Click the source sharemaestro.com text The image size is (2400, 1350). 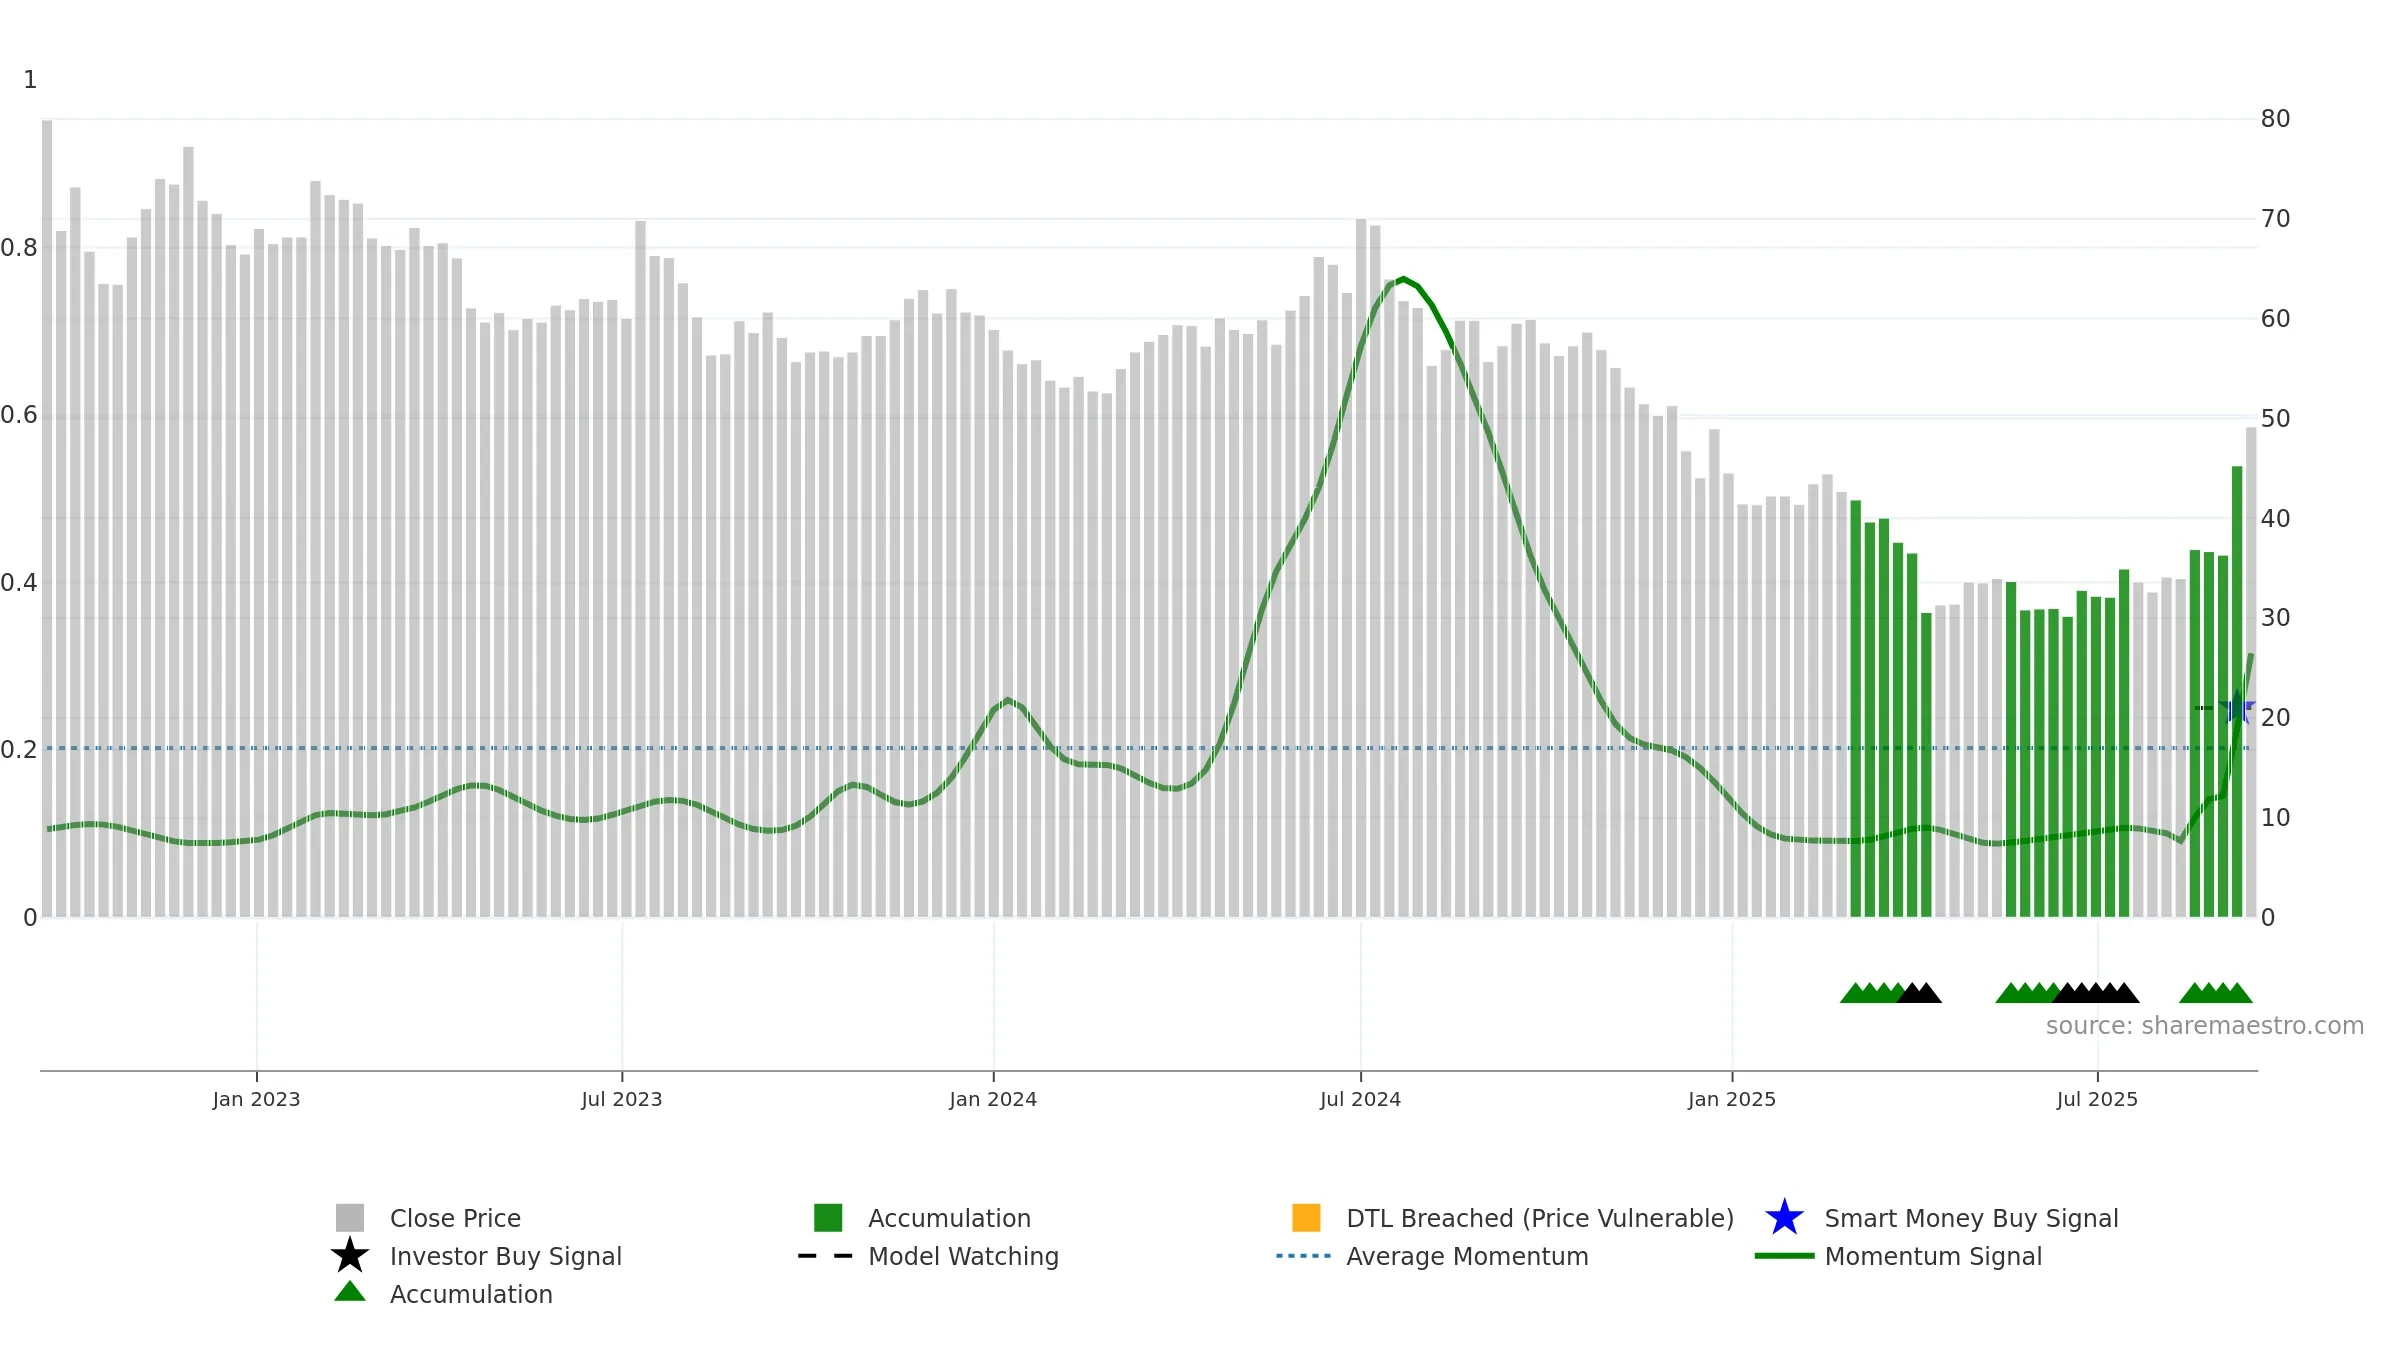(x=2204, y=1026)
